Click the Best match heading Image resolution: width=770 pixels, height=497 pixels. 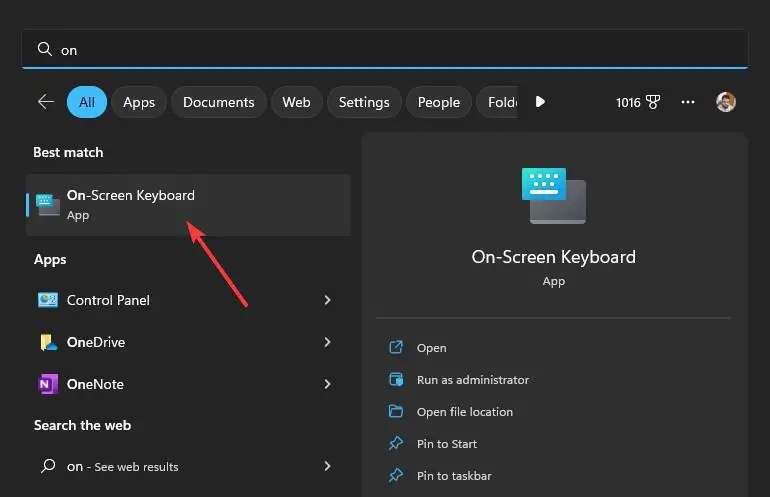click(68, 152)
